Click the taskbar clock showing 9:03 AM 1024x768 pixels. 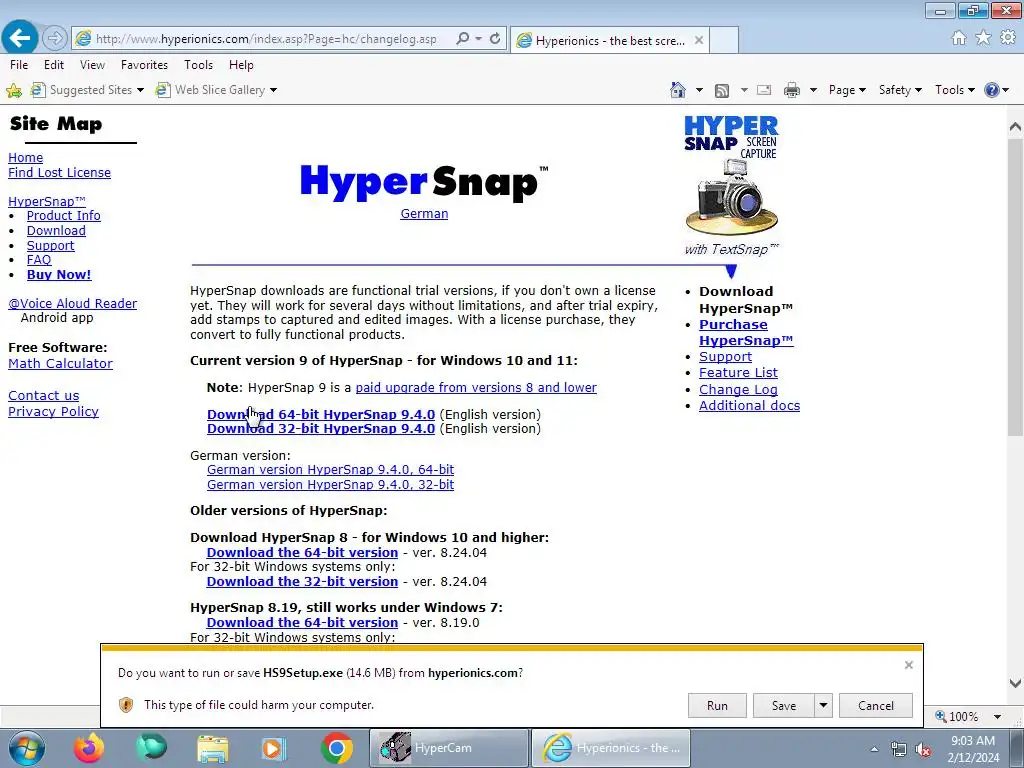pos(973,749)
